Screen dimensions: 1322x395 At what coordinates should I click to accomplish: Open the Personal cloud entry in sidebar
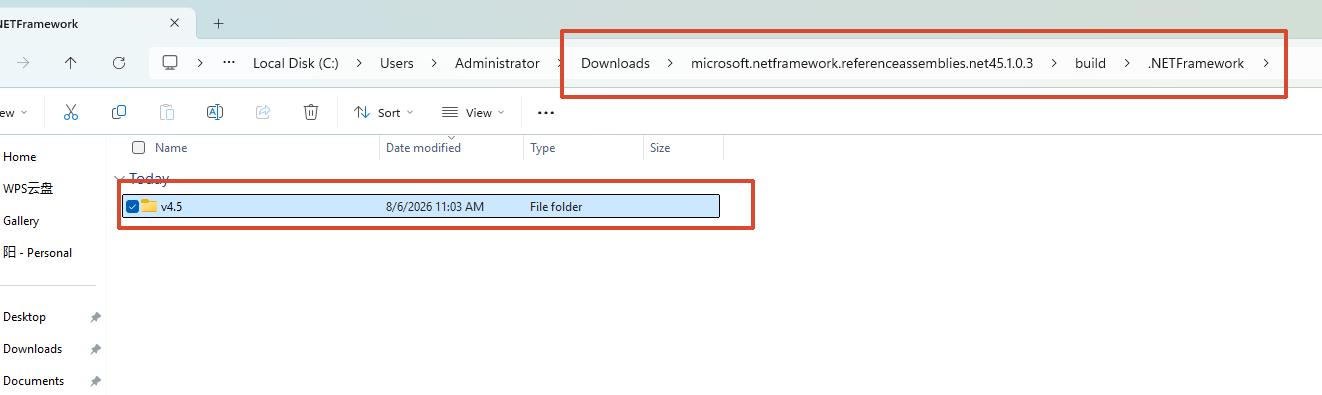37,253
